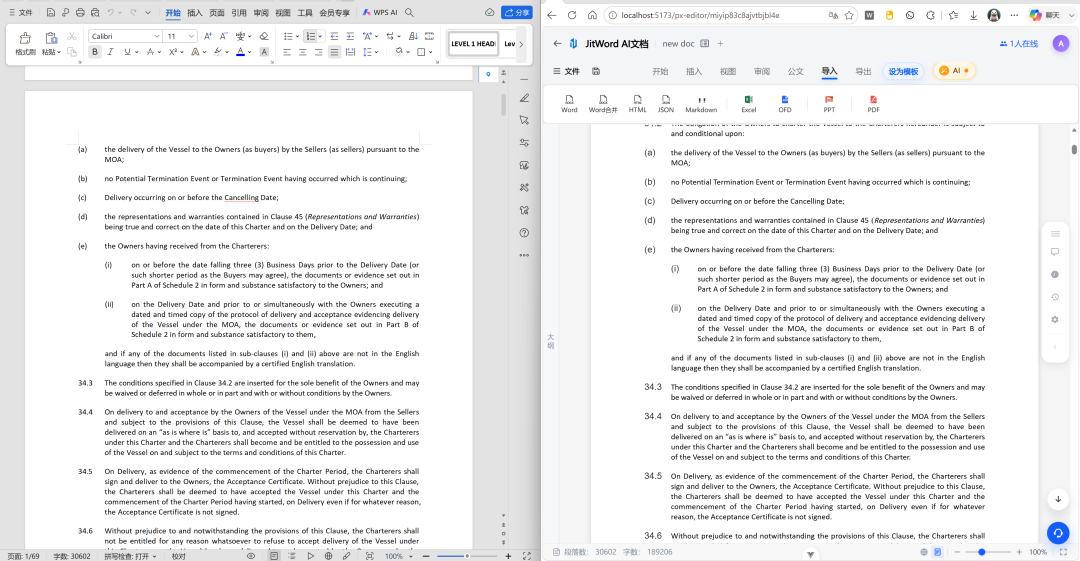
Task: Import an OFD file in JitWord
Action: (785, 103)
